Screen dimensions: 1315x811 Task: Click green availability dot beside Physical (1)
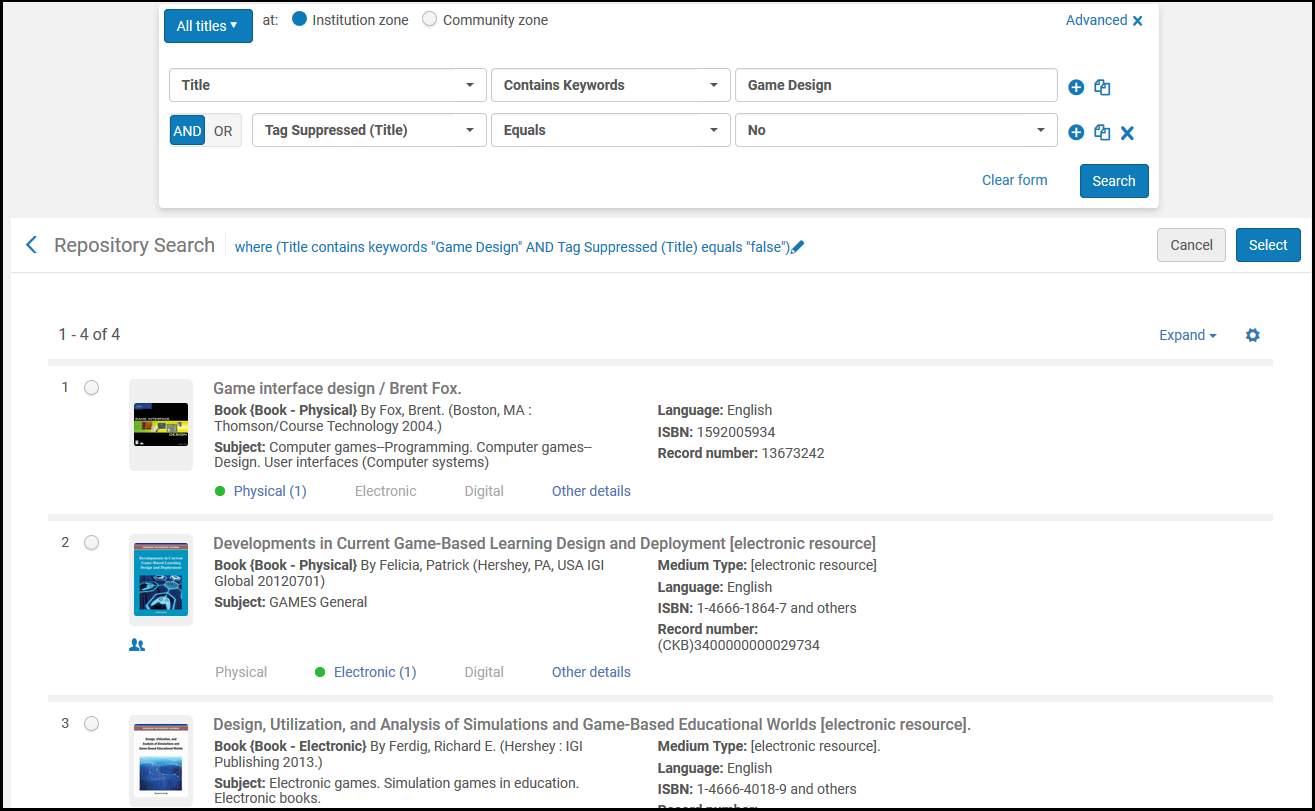point(220,491)
